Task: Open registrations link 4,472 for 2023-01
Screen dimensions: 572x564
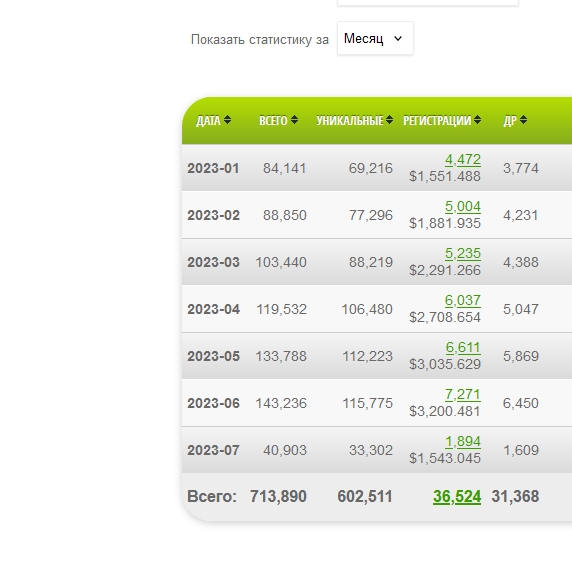Action: [463, 159]
